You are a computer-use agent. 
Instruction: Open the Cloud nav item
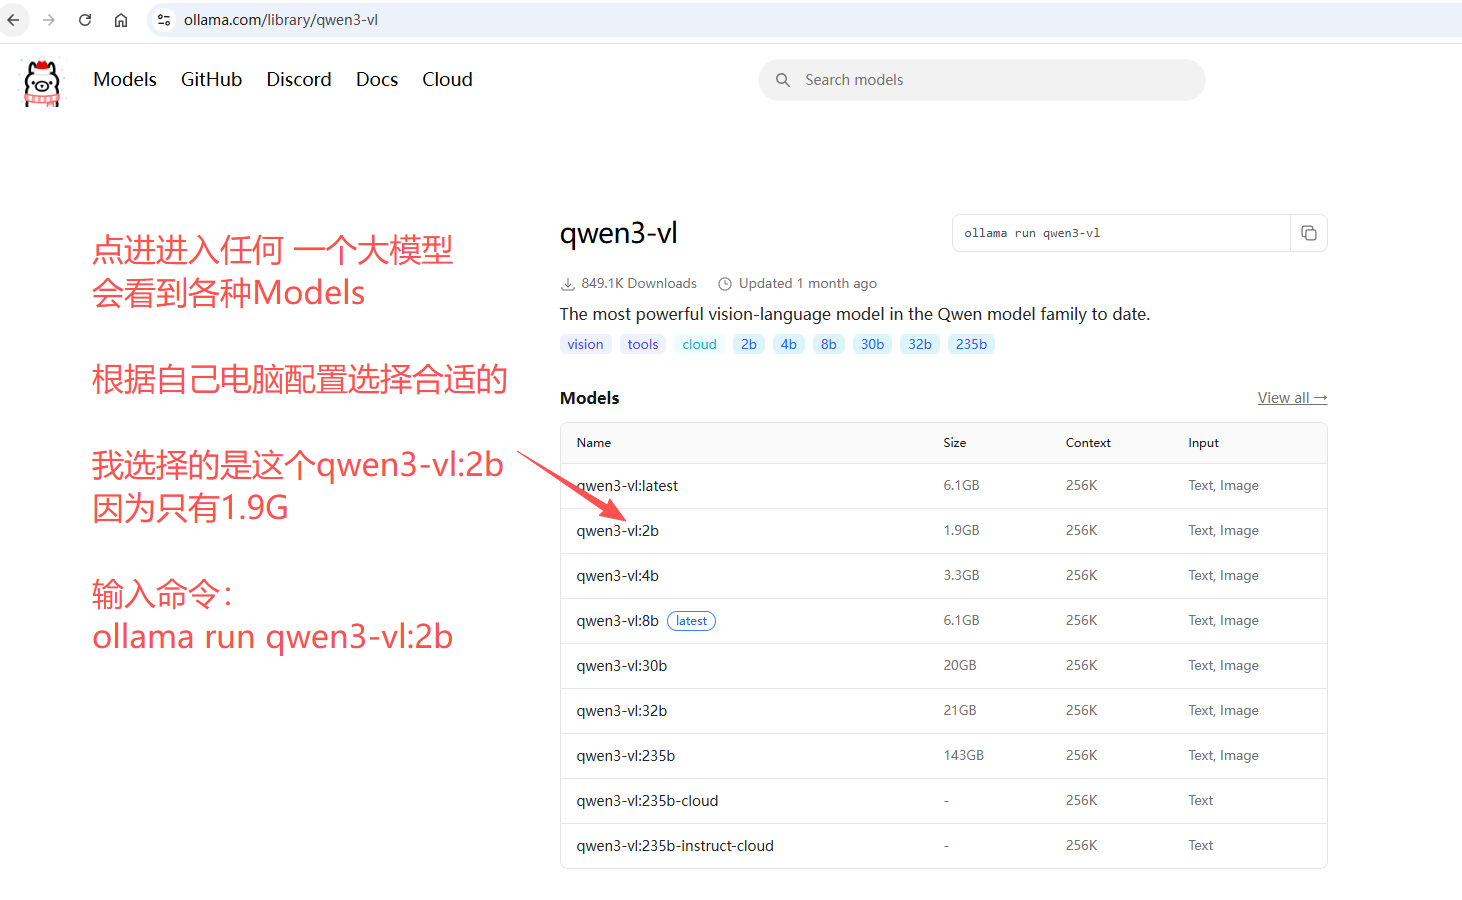tap(447, 79)
